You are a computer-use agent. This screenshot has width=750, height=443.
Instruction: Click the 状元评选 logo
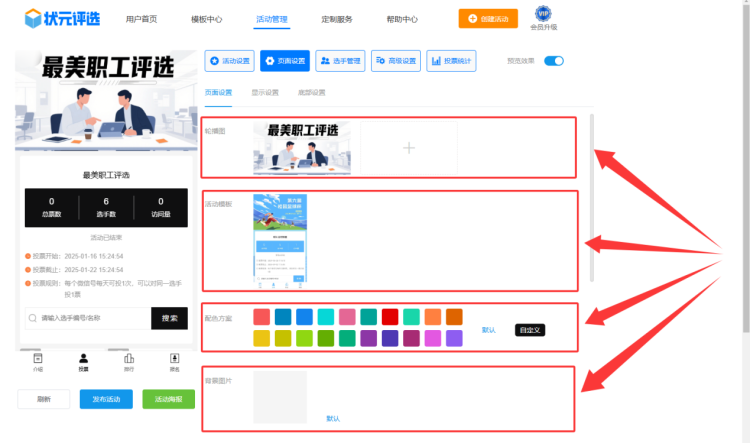pos(63,18)
